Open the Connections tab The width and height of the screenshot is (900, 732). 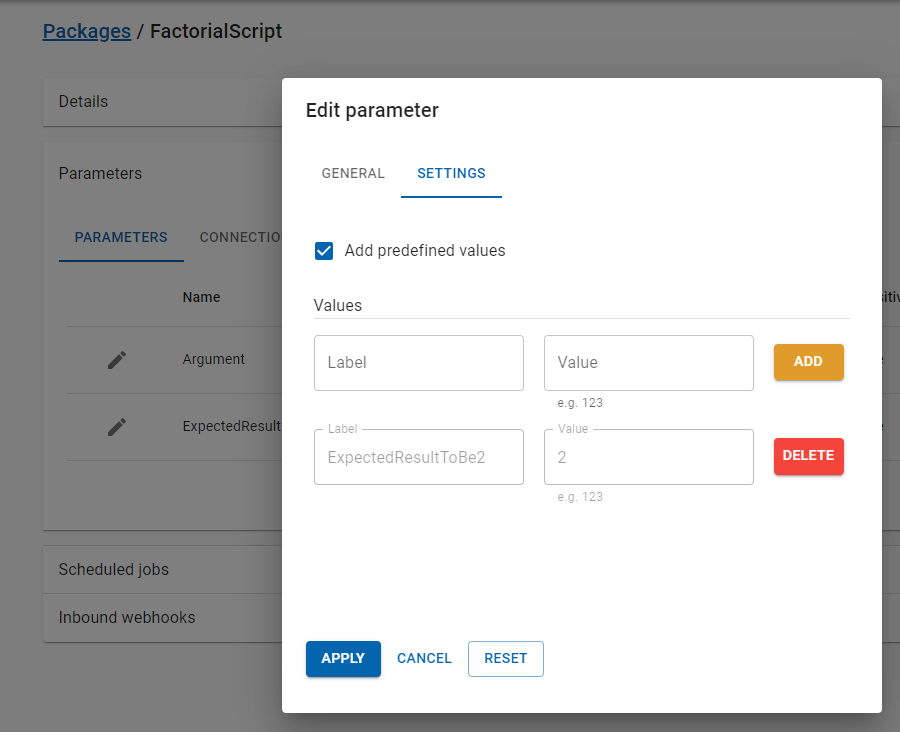coord(240,238)
